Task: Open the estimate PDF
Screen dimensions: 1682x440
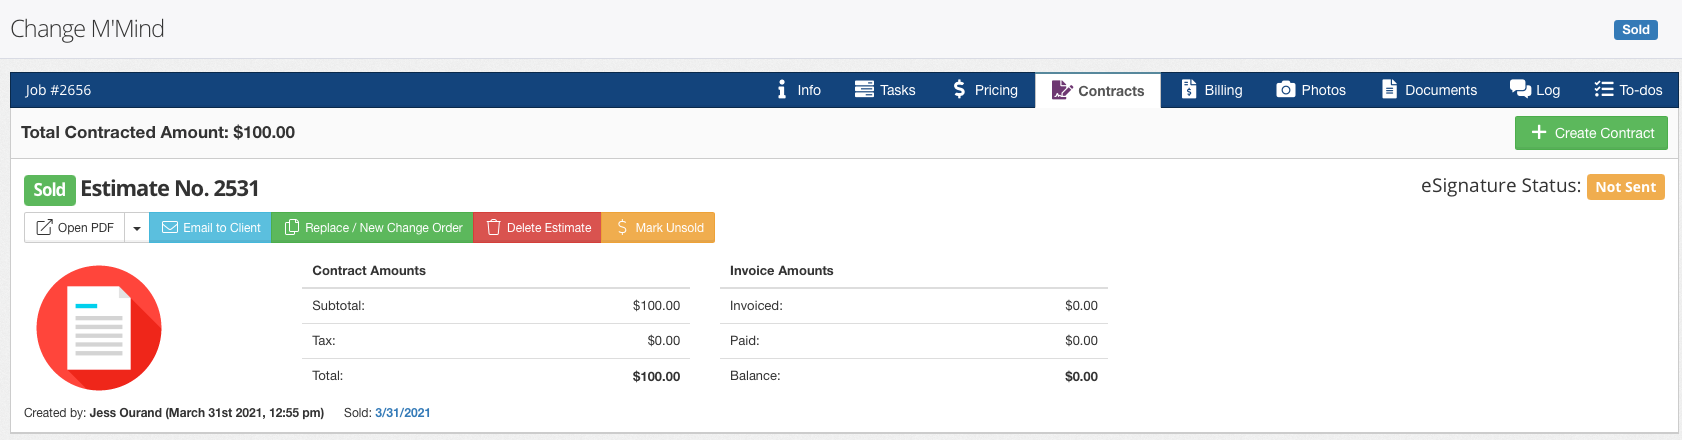Action: [x=75, y=228]
